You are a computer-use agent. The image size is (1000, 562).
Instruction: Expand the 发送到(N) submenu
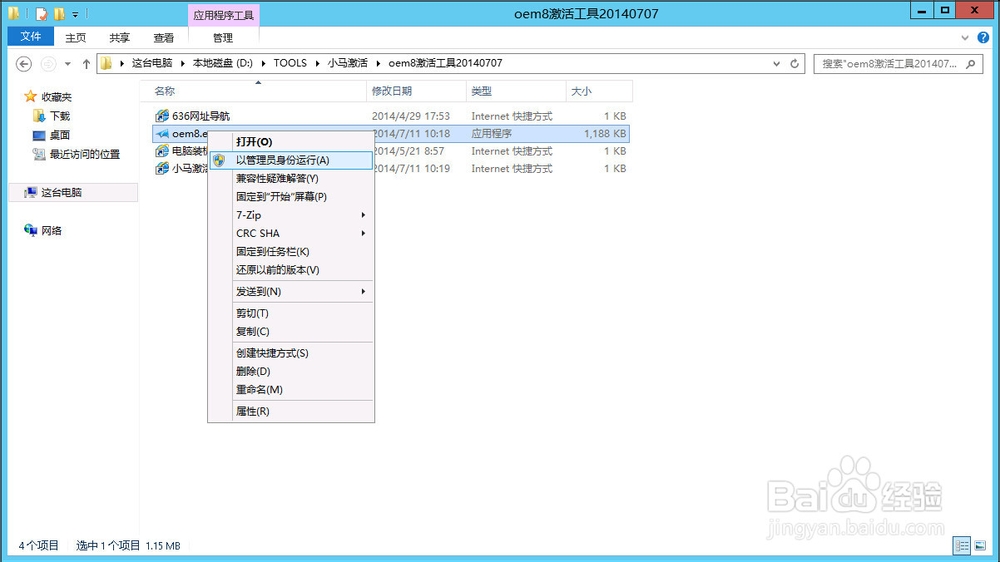click(x=291, y=292)
